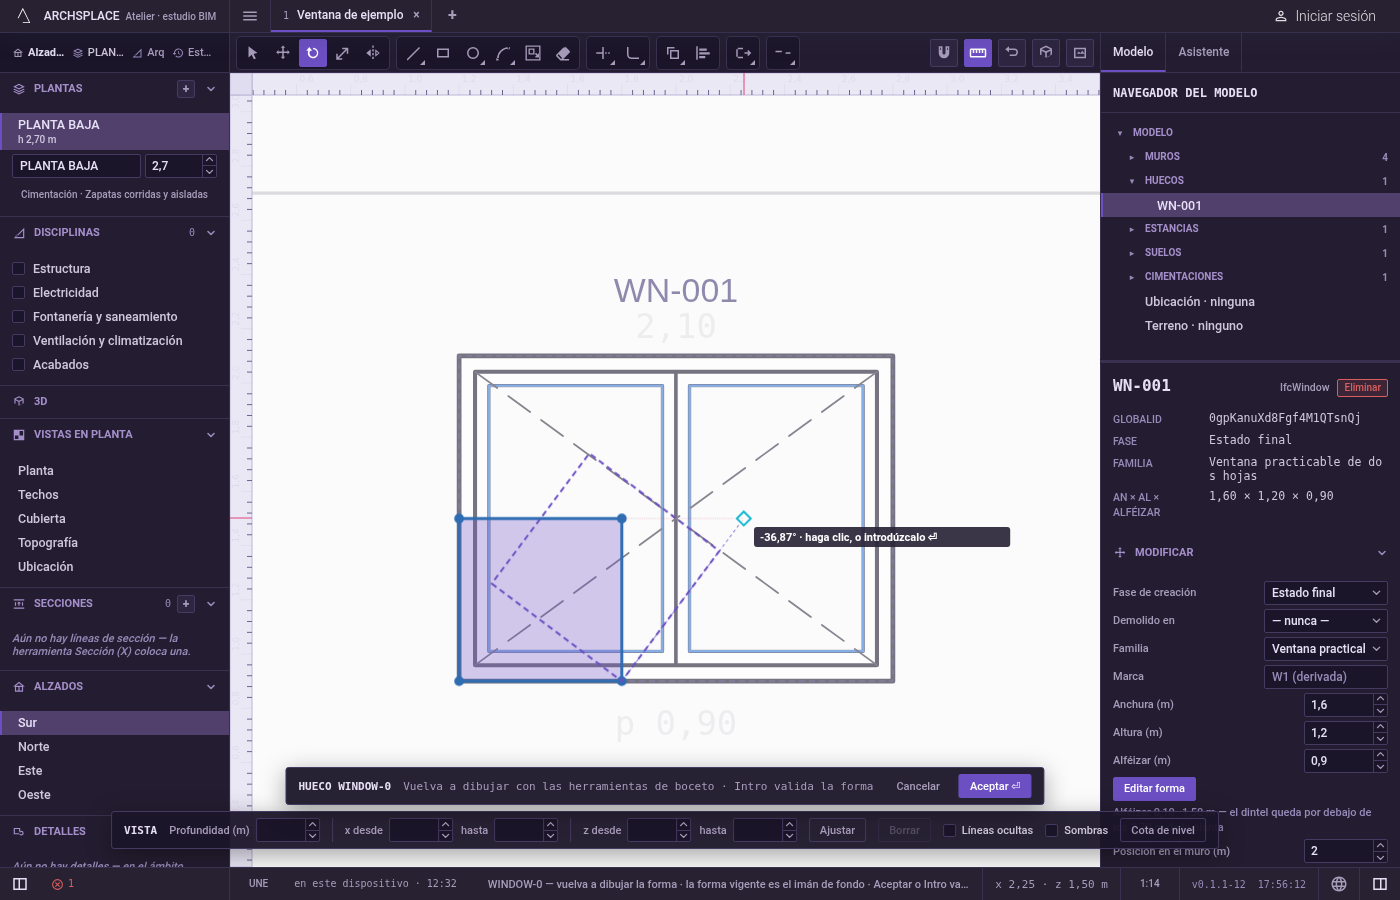Enable the Estructura discipline checkbox

(18, 268)
